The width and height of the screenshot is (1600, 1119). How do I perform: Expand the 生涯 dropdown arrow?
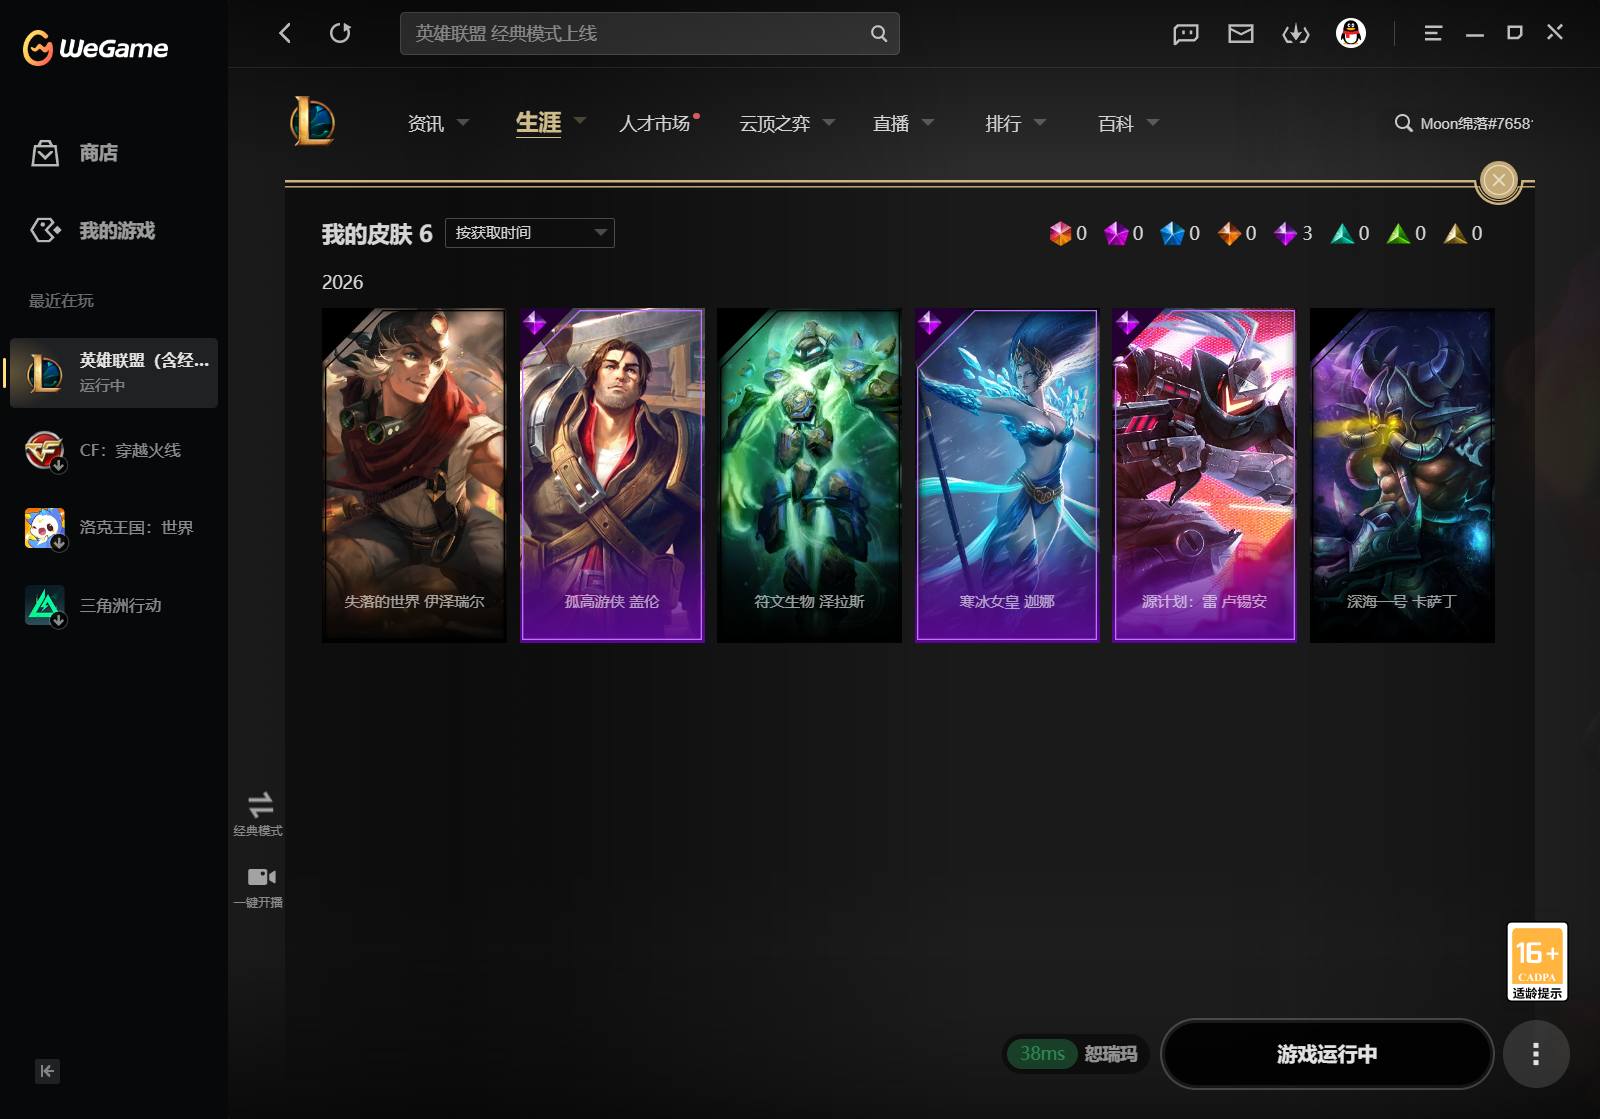580,121
